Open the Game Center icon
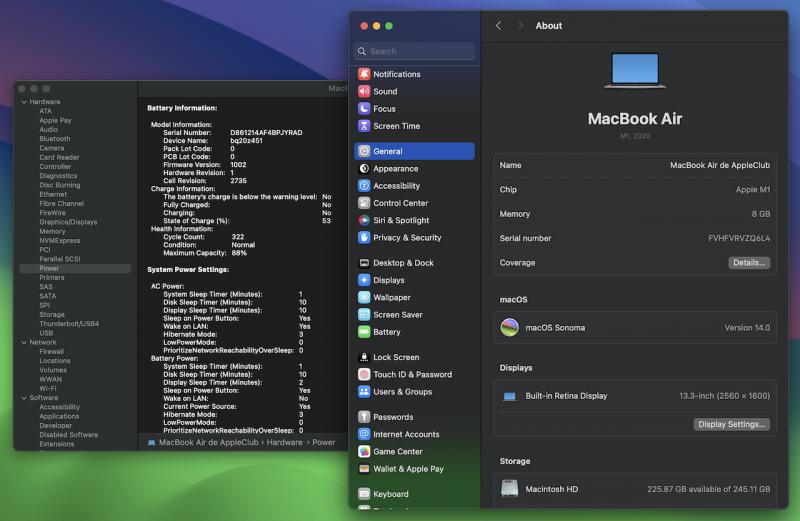 click(x=364, y=452)
